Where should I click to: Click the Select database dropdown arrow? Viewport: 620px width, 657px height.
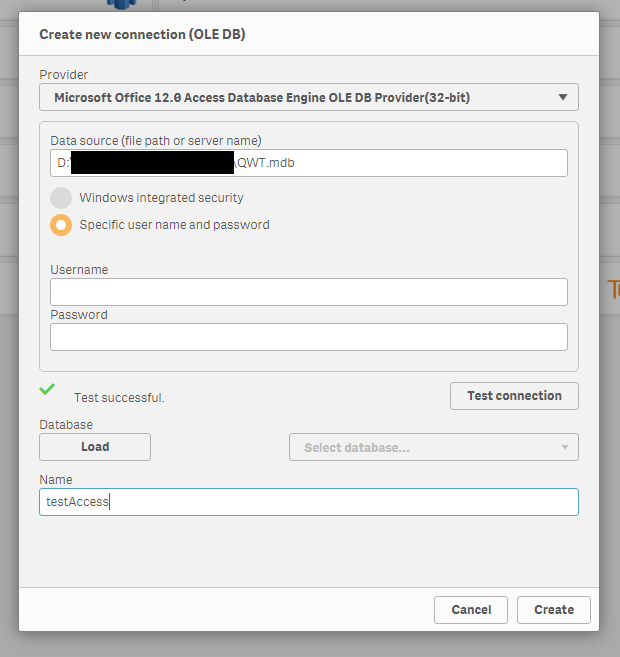coord(565,447)
